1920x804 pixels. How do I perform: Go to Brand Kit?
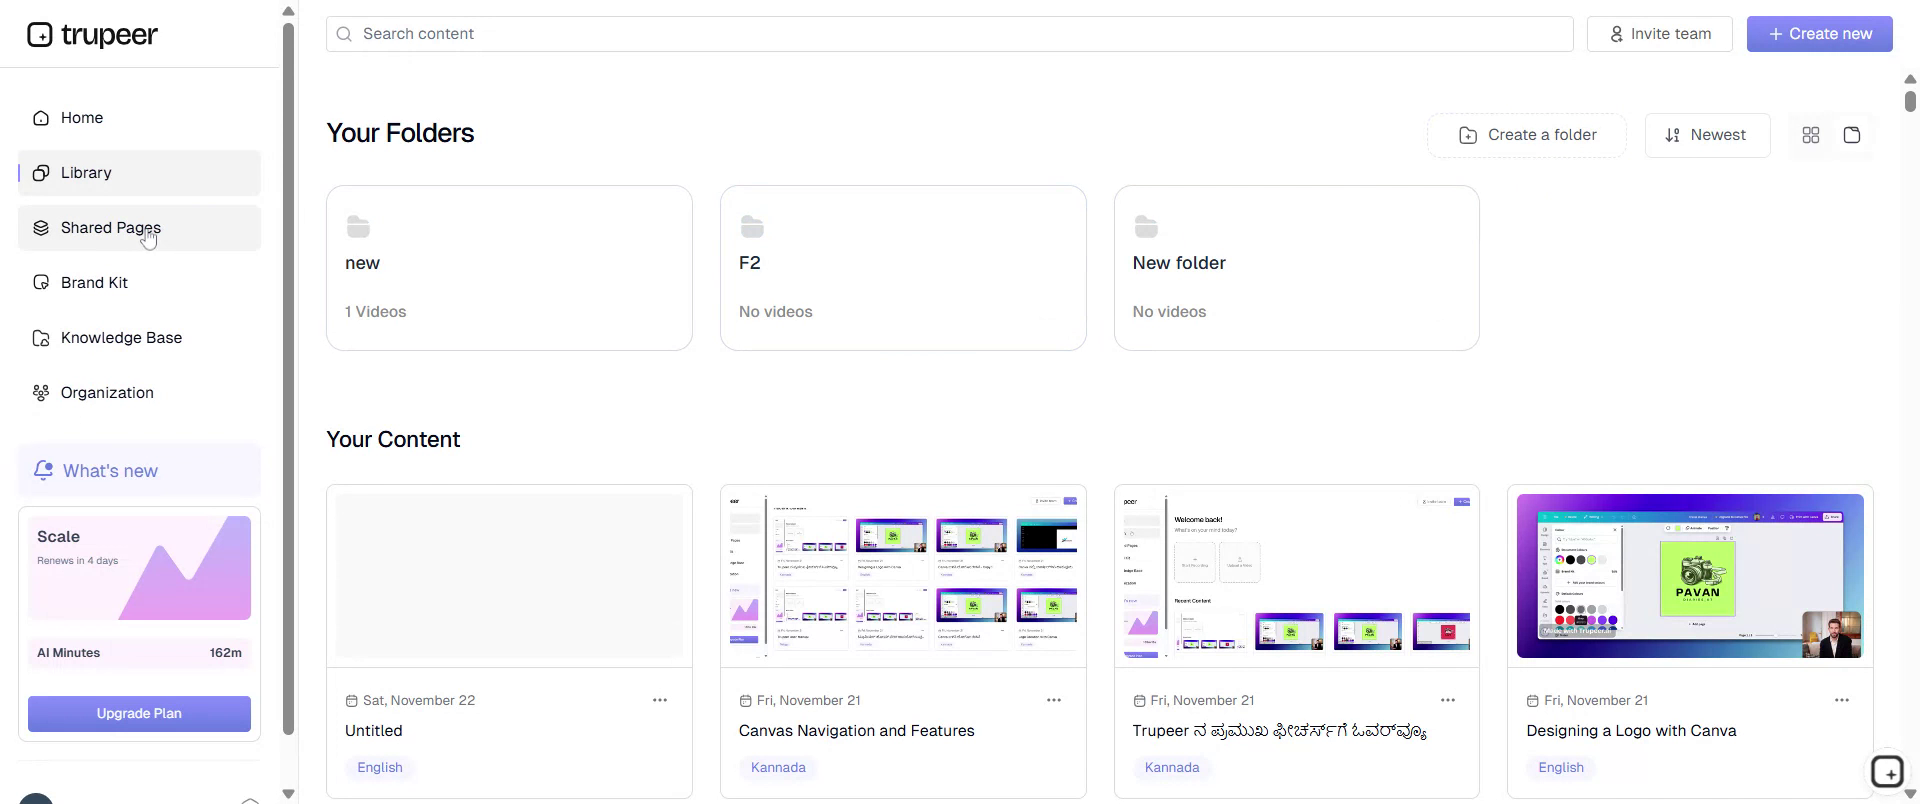click(x=139, y=283)
